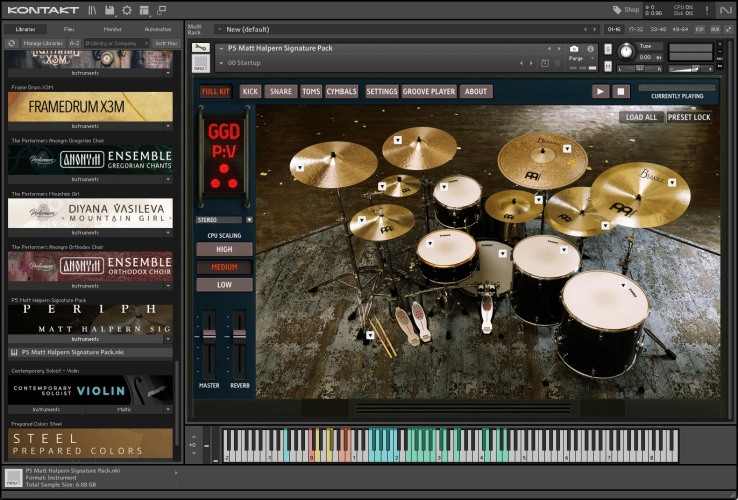Viewport: 738px width, 500px height.
Task: Switch to the CYMBALS tab
Action: (341, 91)
